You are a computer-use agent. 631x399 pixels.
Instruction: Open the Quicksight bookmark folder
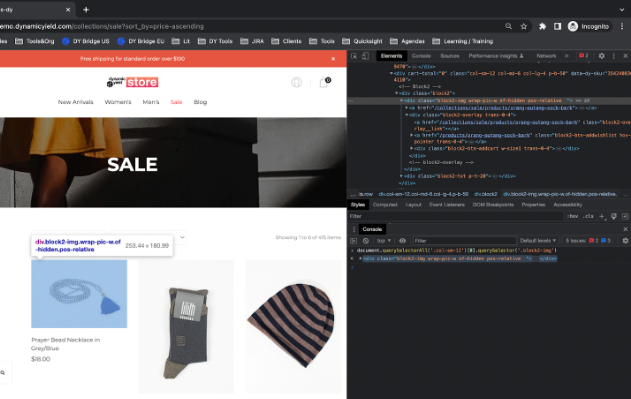tap(363, 41)
